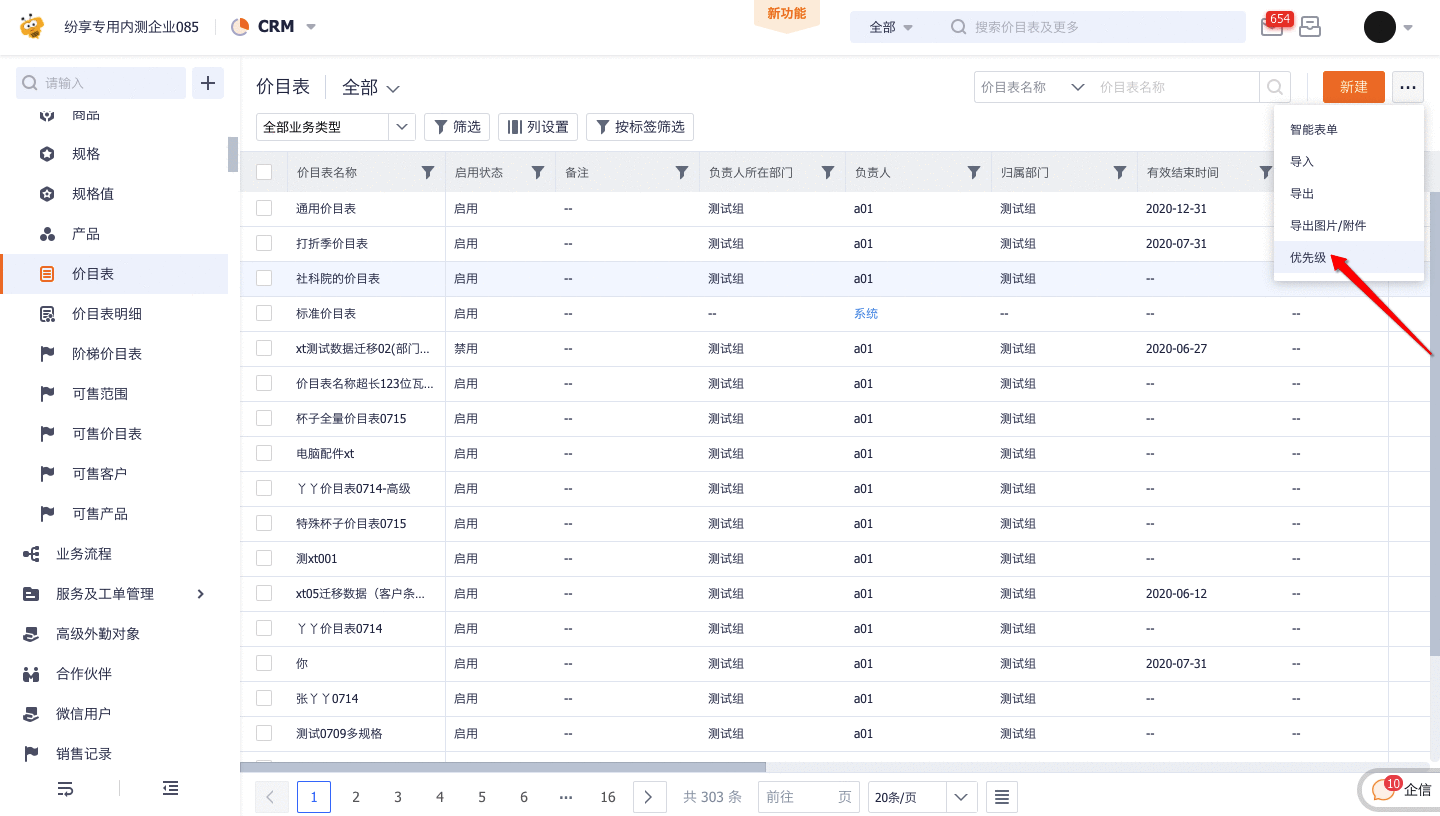
Task: Open the 系统 owner link
Action: point(866,313)
